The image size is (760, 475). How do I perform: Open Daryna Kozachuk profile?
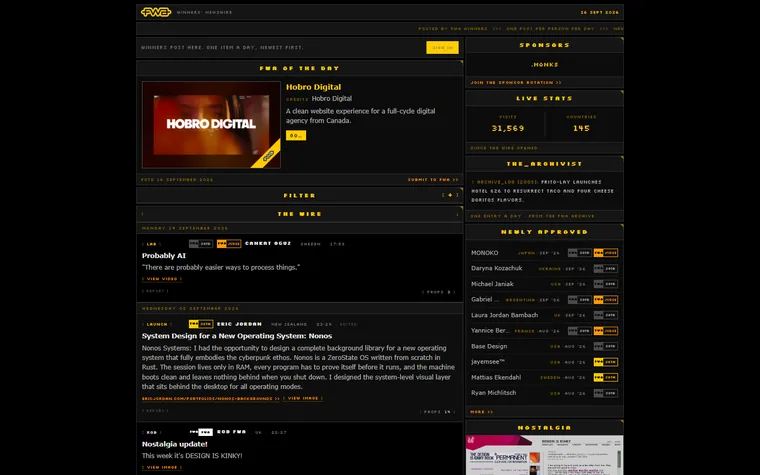497,269
